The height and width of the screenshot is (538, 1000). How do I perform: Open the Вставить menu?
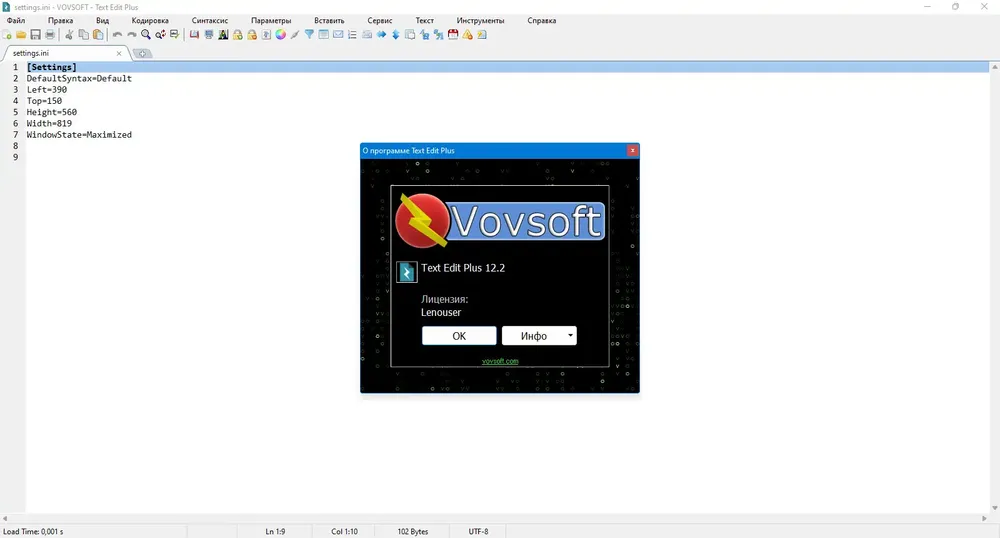pyautogui.click(x=329, y=20)
